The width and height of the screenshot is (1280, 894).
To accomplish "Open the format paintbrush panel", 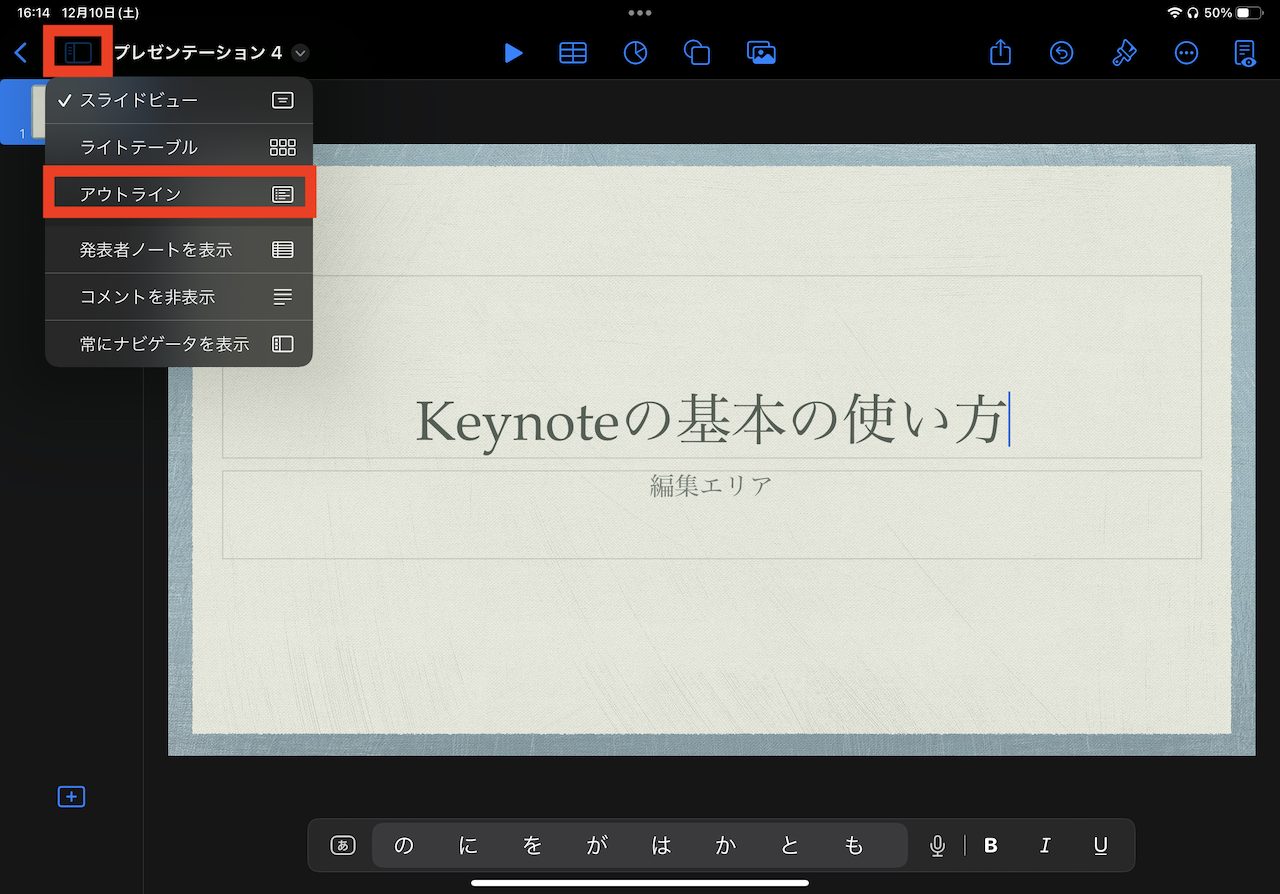I will 1124,53.
